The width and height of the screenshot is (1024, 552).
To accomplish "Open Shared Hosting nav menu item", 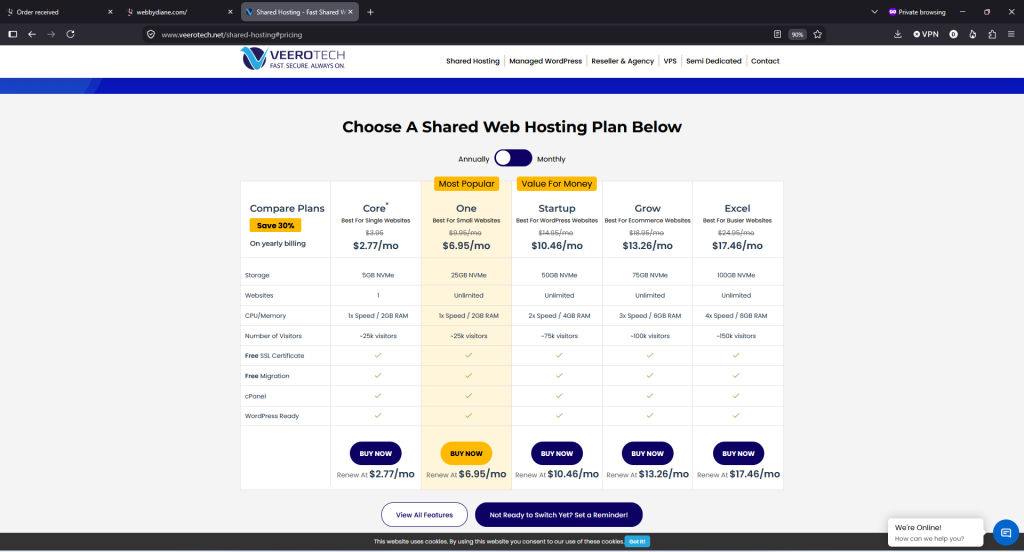I will (473, 61).
